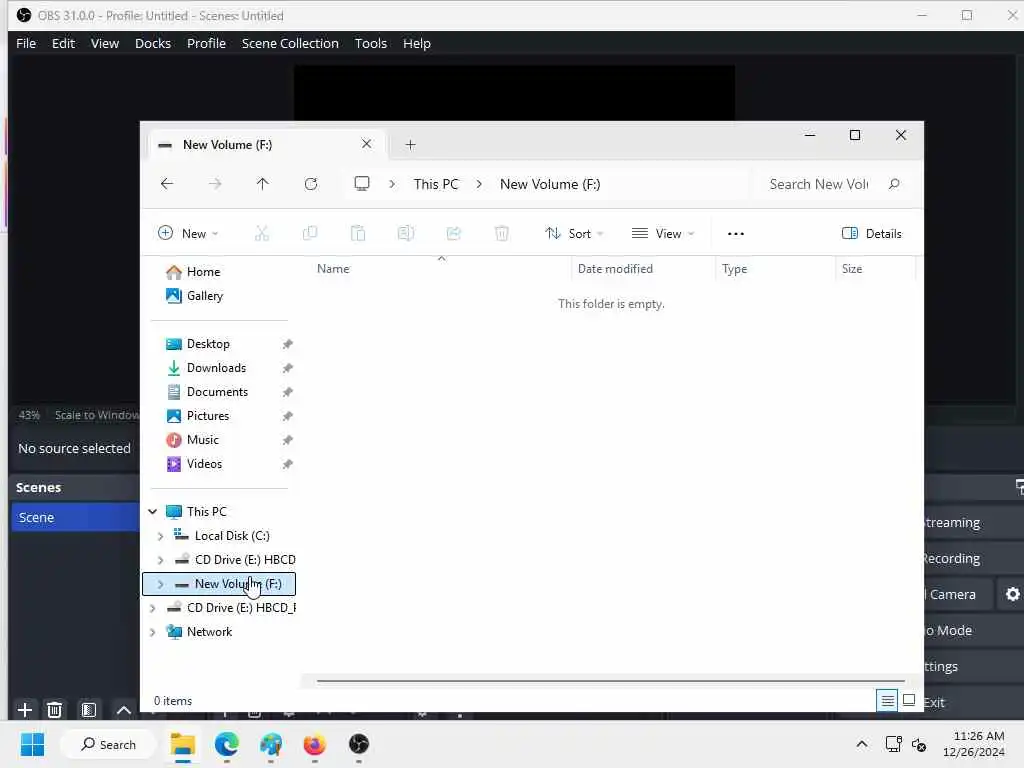Launch Microsoft Edge from taskbar
This screenshot has width=1024, height=768.
click(x=227, y=744)
